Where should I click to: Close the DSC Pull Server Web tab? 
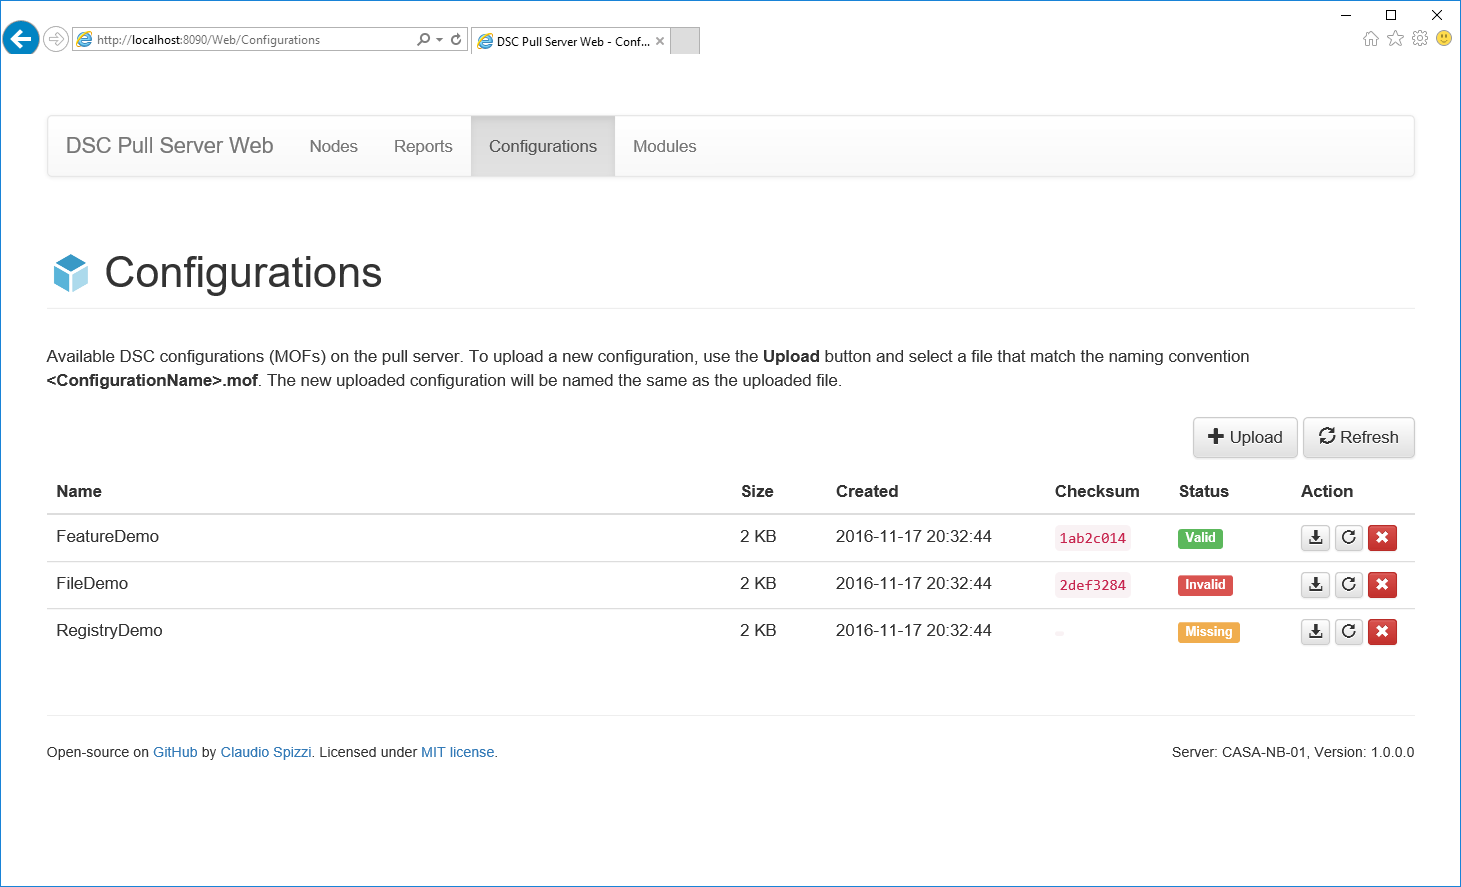point(660,41)
